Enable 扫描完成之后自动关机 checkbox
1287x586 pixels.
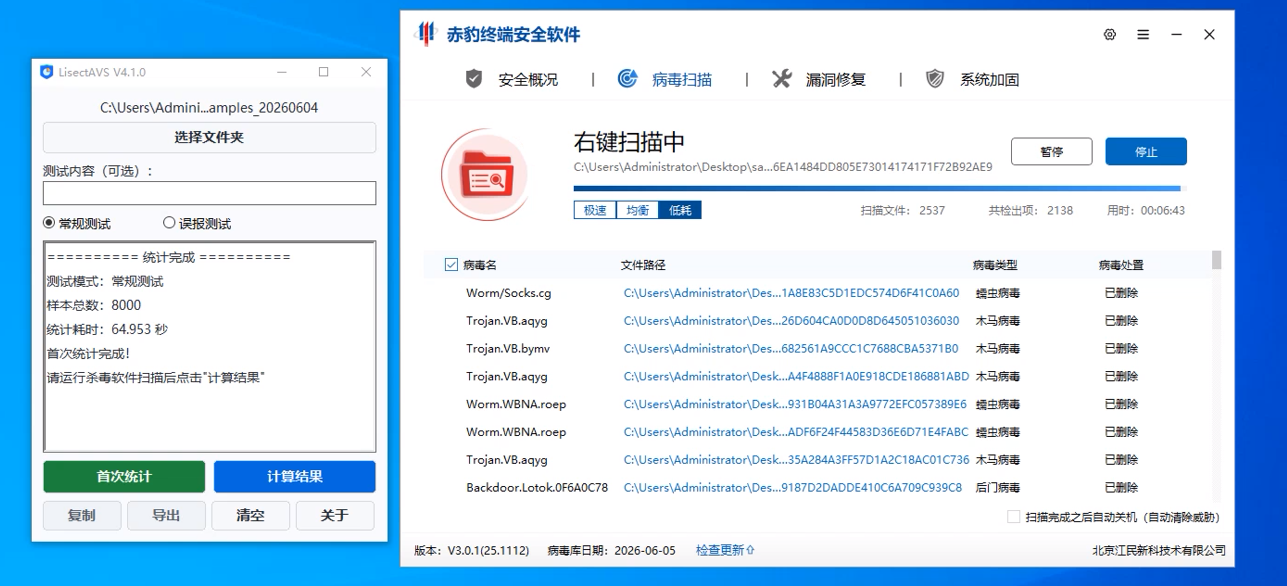point(1014,517)
